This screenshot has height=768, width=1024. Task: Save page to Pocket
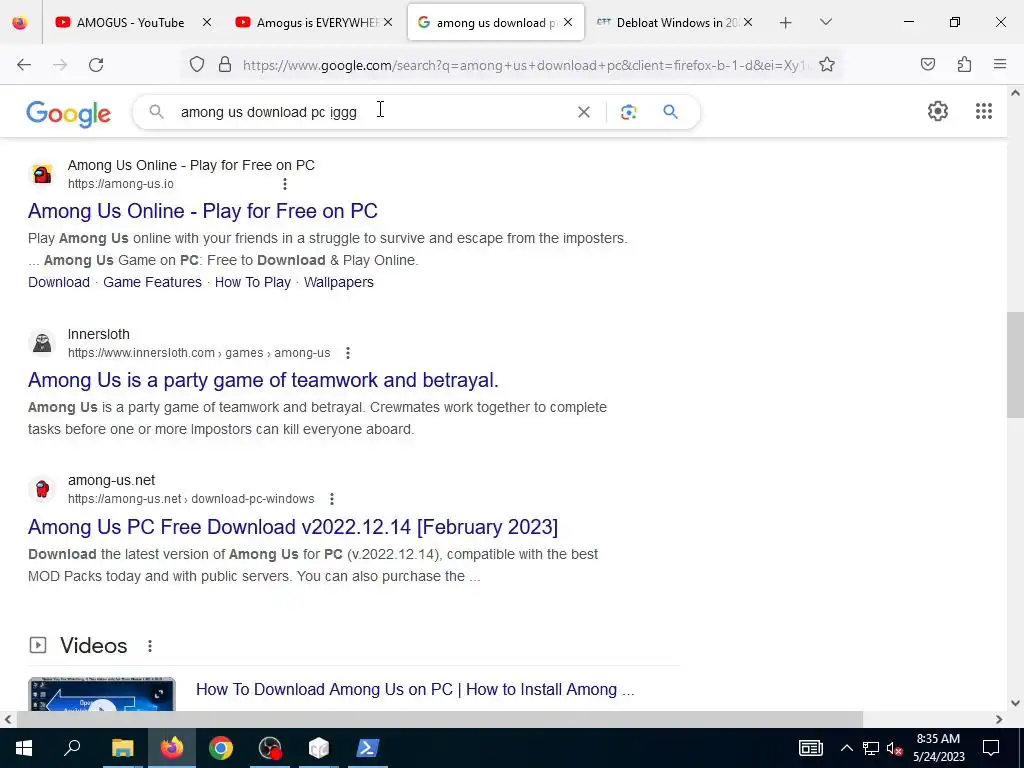928,65
